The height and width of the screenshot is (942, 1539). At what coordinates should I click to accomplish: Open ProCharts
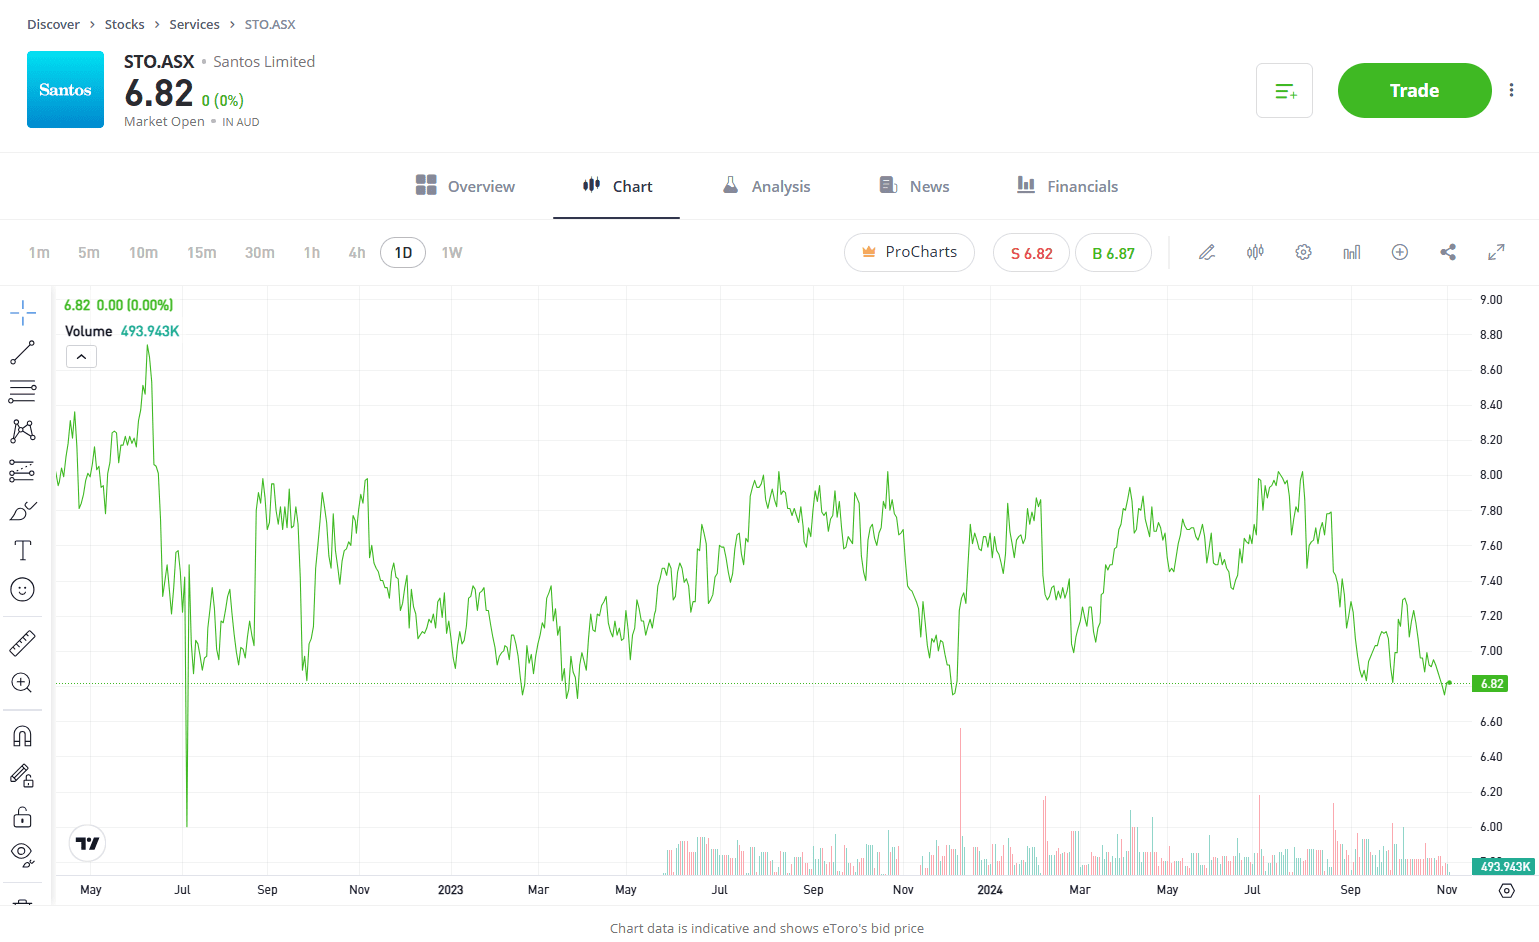coord(909,252)
